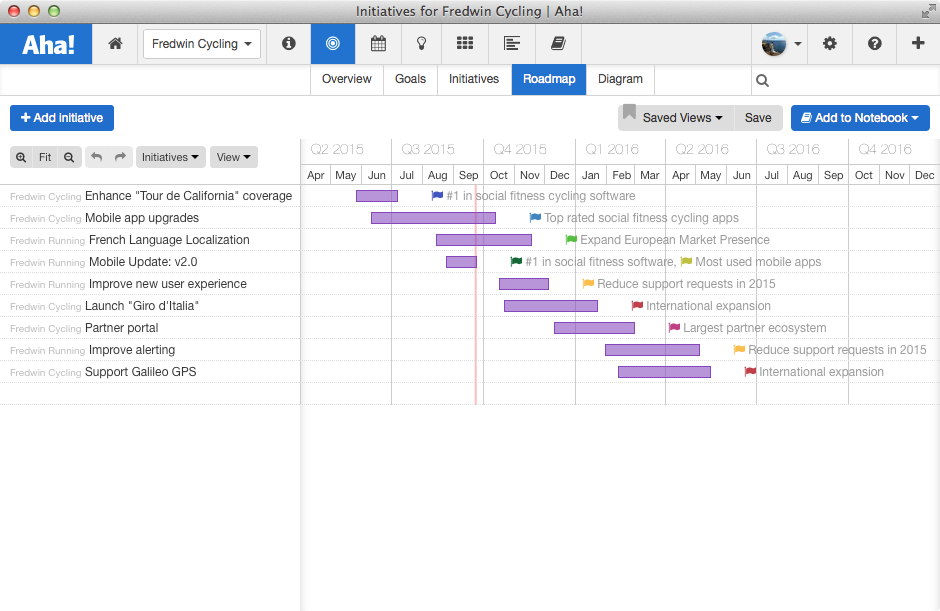Zoom out of the roadmap timeline
The image size is (940, 611).
69,157
